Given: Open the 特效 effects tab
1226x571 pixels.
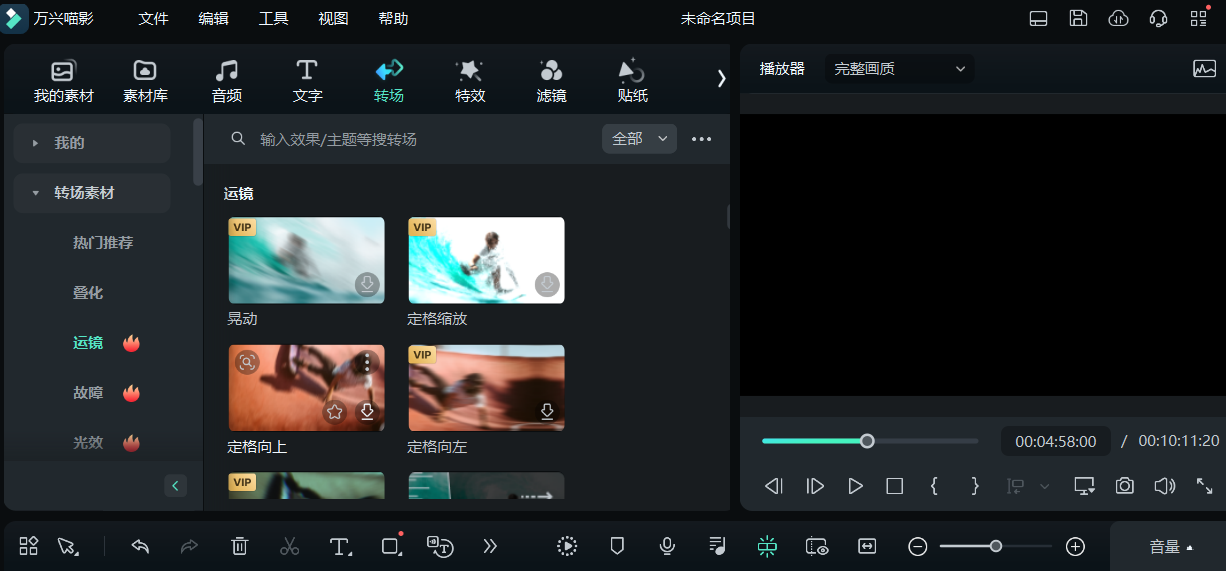Looking at the screenshot, I should point(470,82).
